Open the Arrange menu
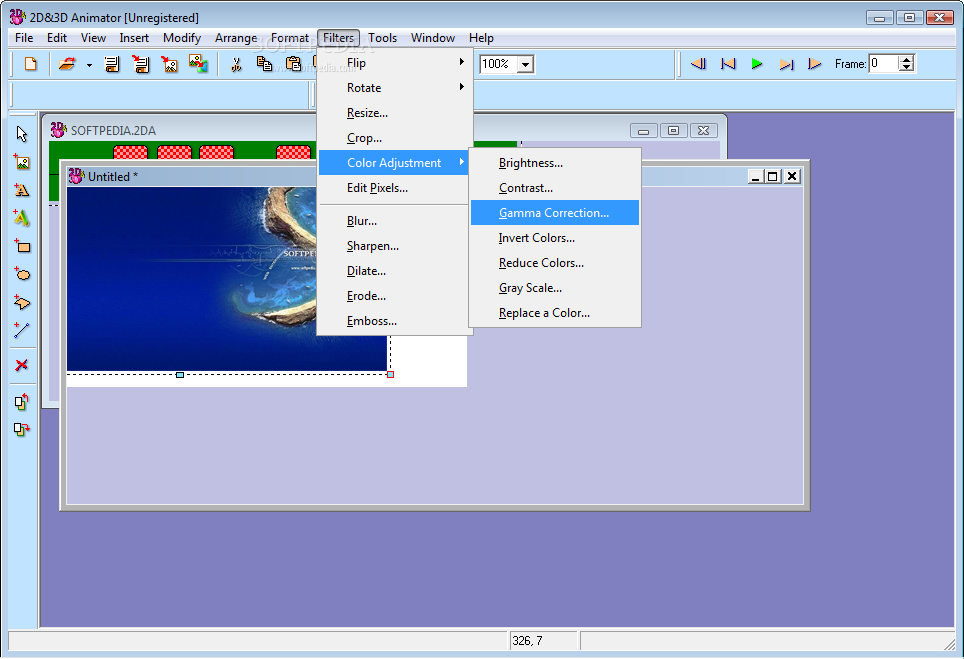The image size is (964, 659). click(236, 38)
